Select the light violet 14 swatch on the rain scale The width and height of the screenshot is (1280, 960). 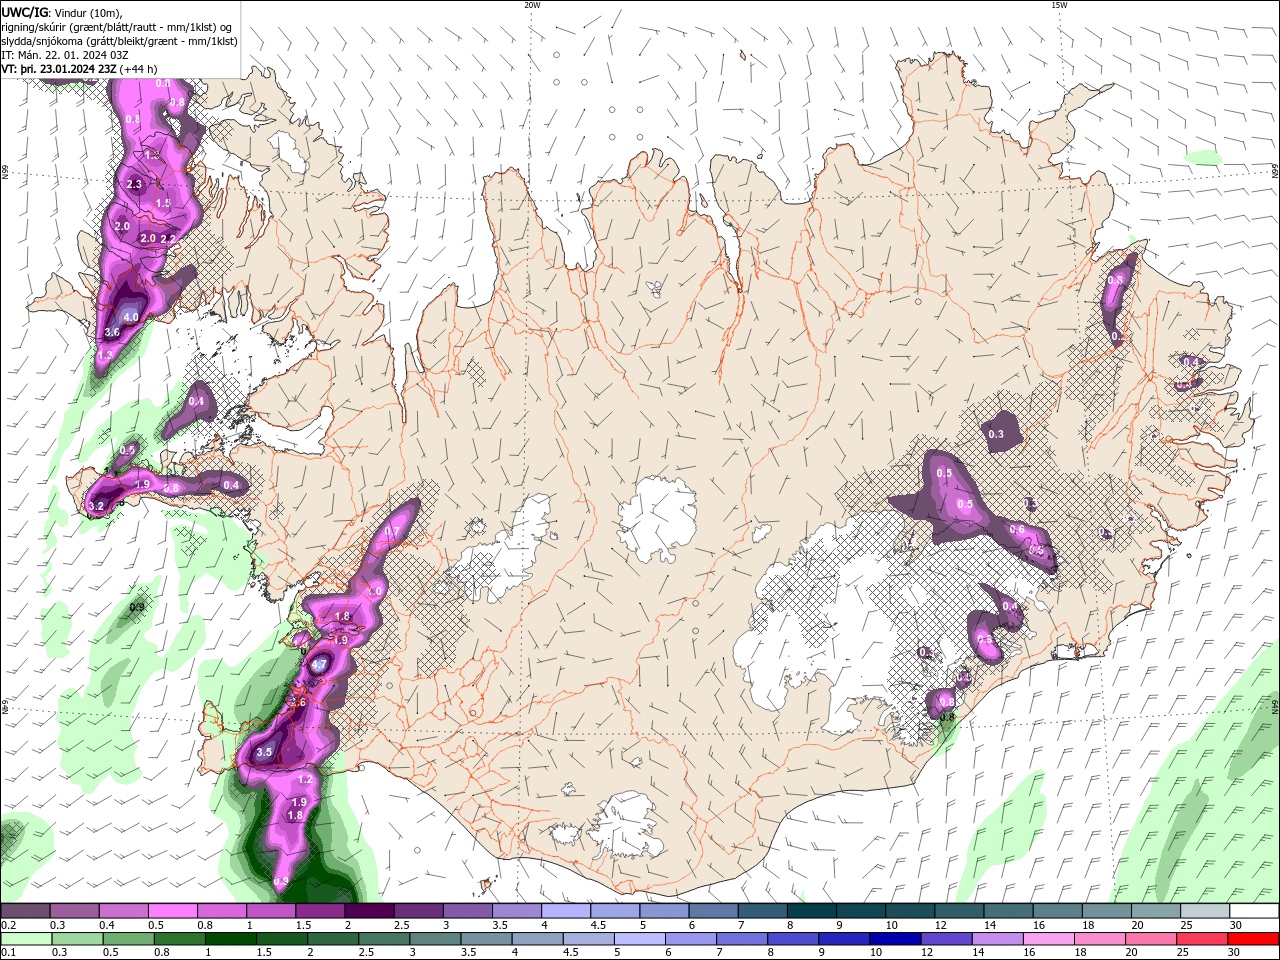pos(996,939)
